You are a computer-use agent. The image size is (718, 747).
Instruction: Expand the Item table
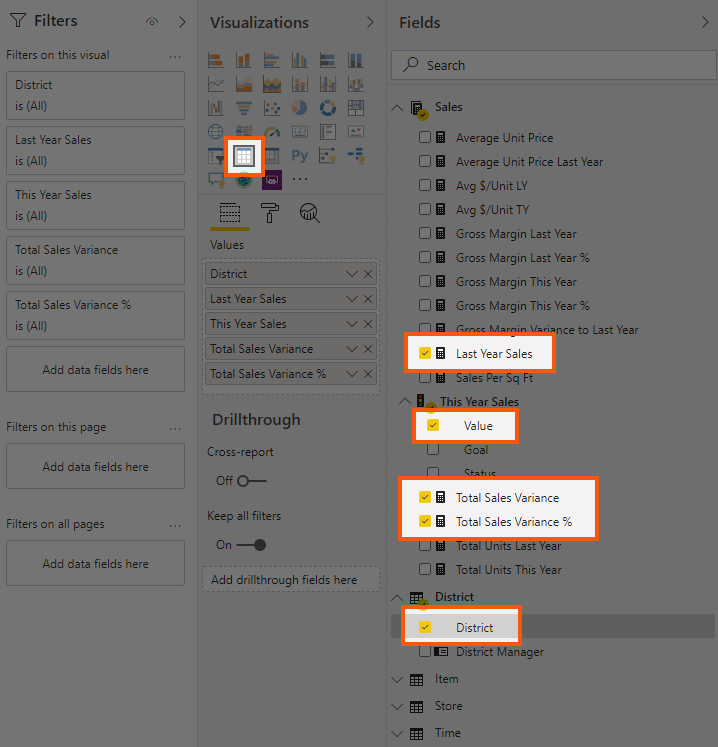(397, 680)
